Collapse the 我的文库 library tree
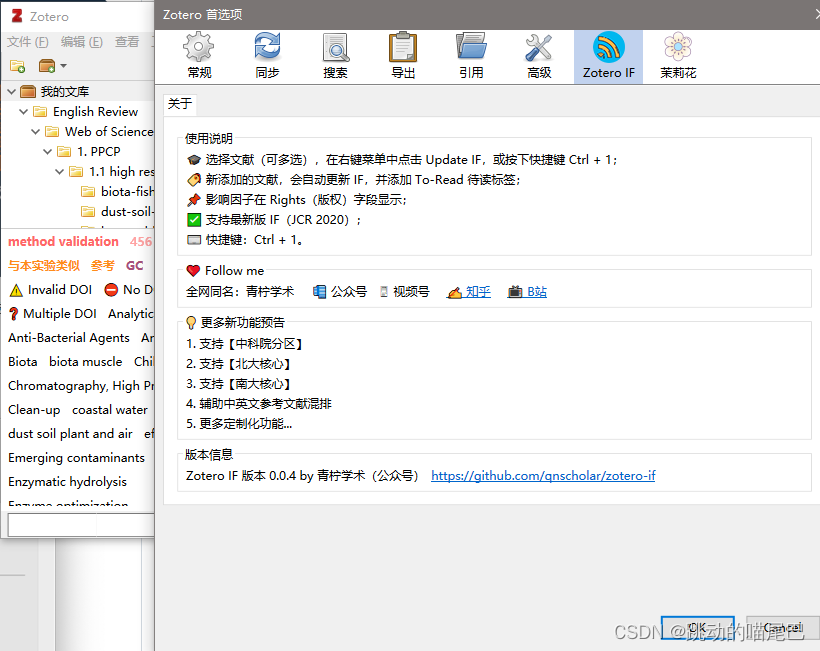Viewport: 820px width, 651px height. click(x=11, y=92)
